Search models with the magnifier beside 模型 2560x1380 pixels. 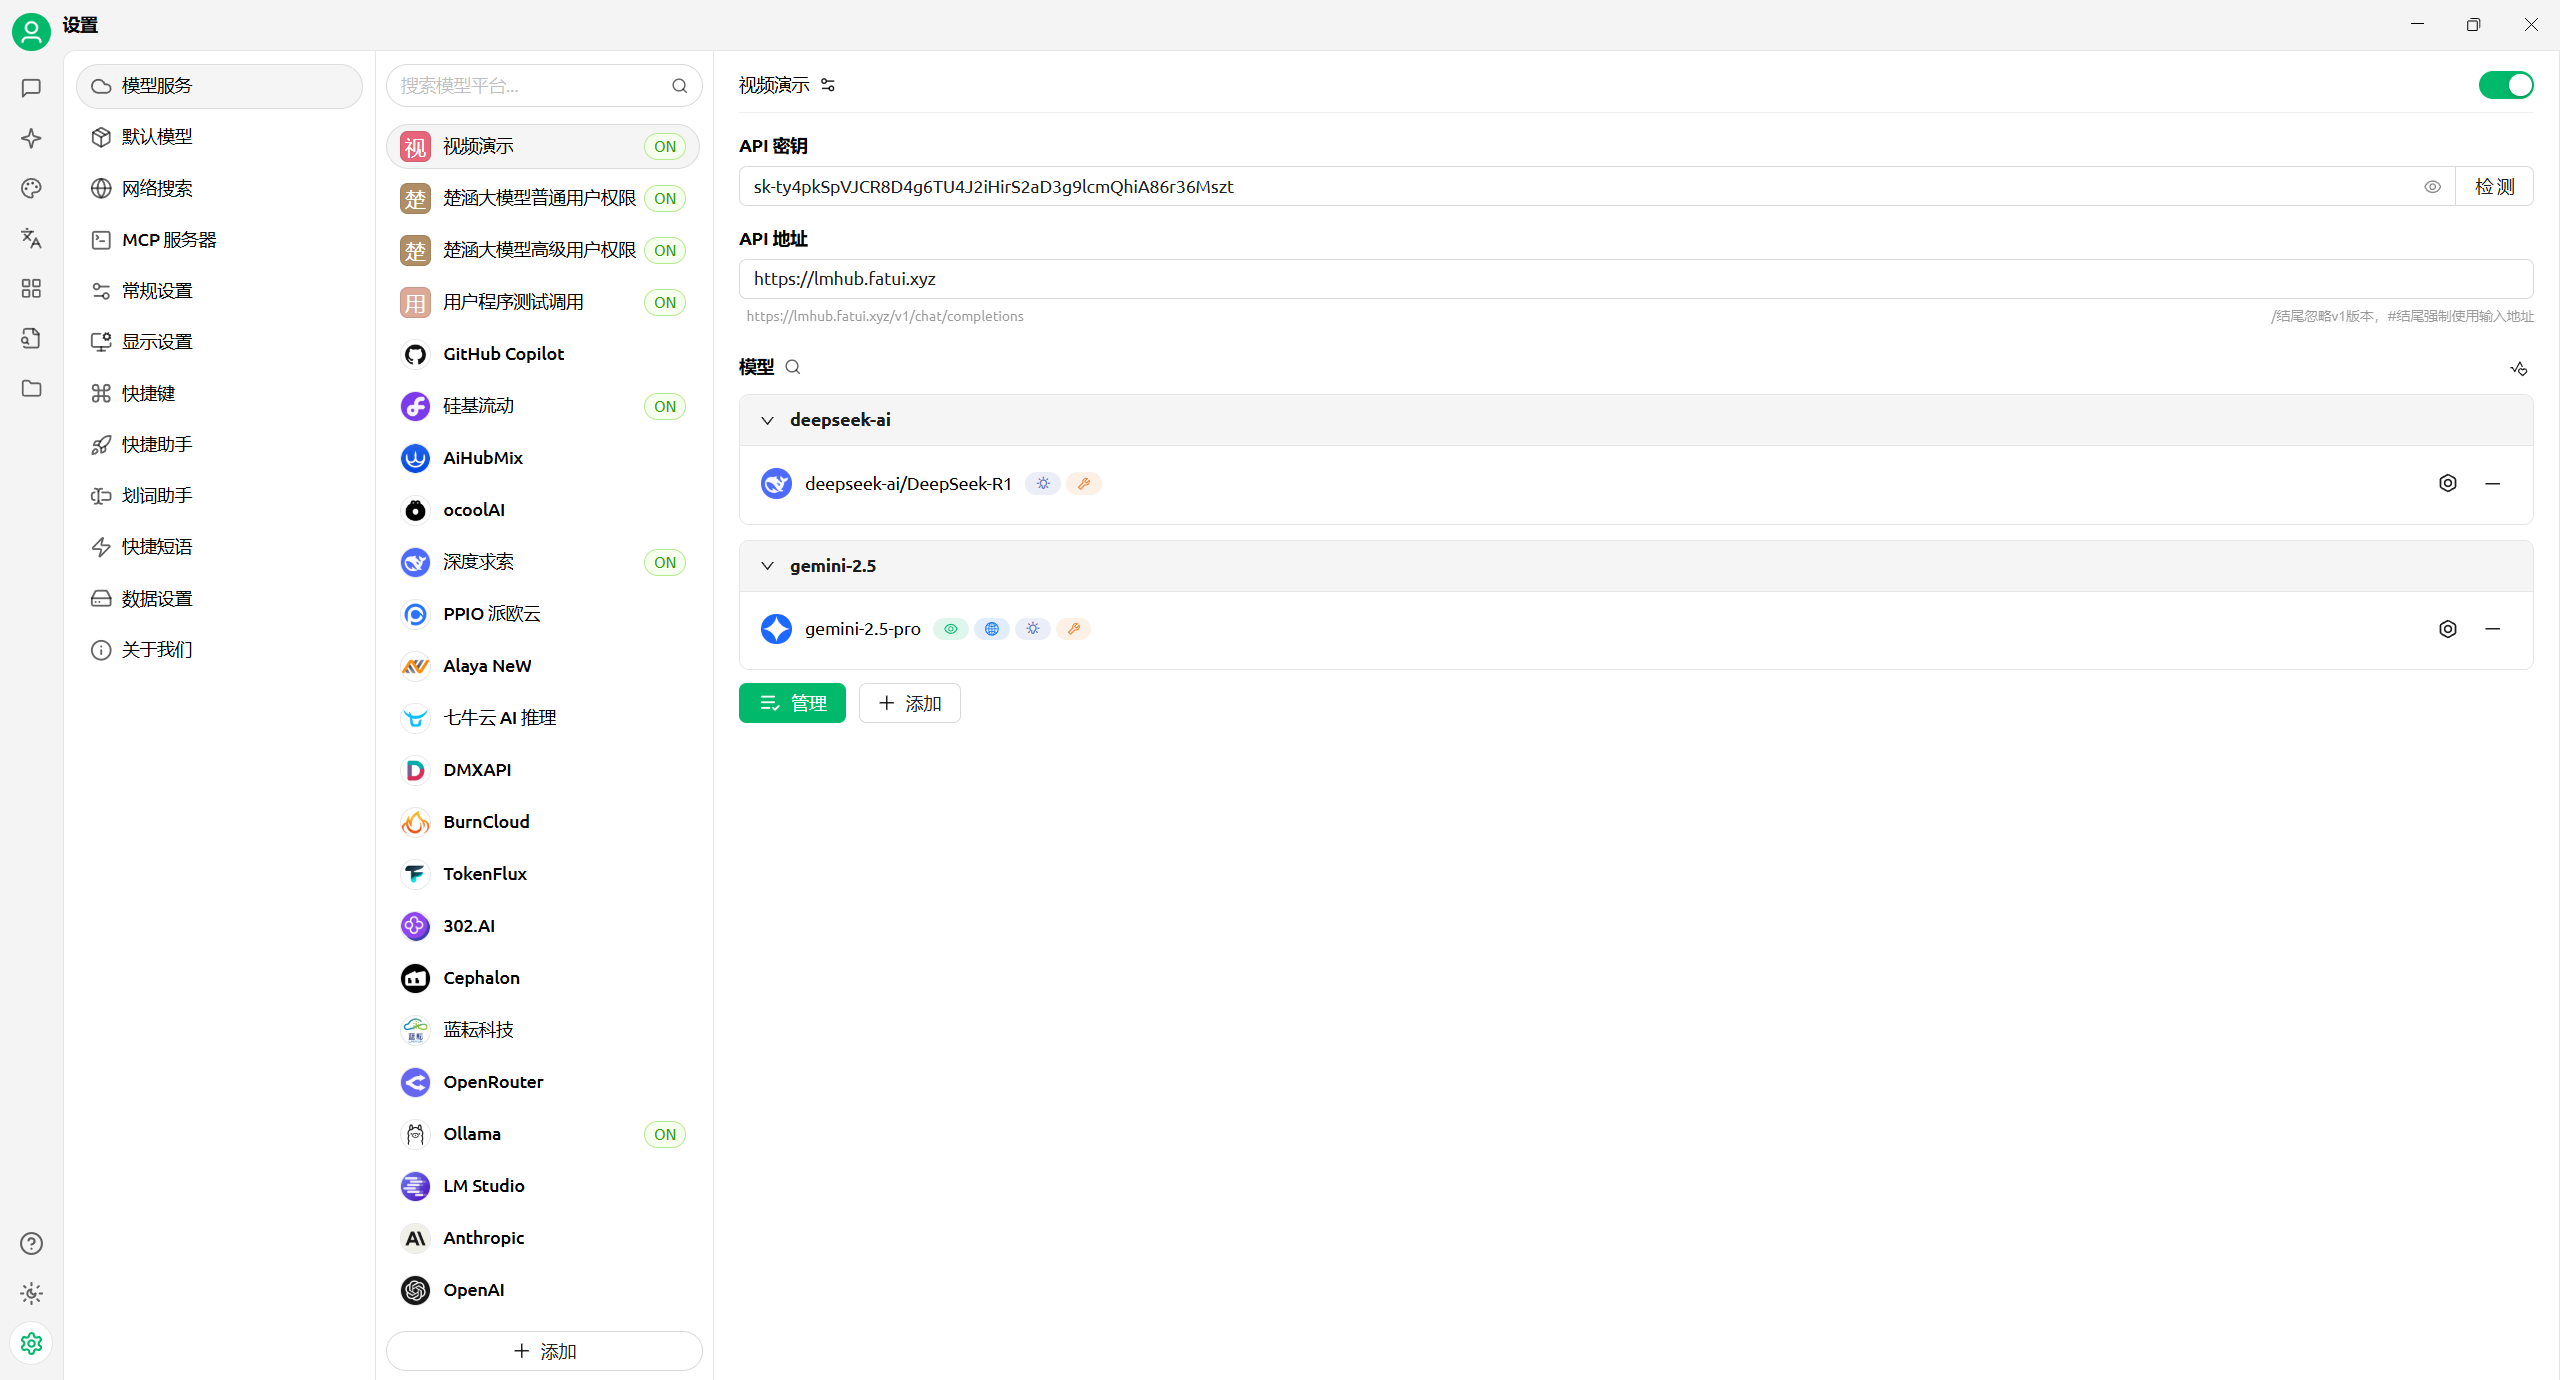click(793, 367)
